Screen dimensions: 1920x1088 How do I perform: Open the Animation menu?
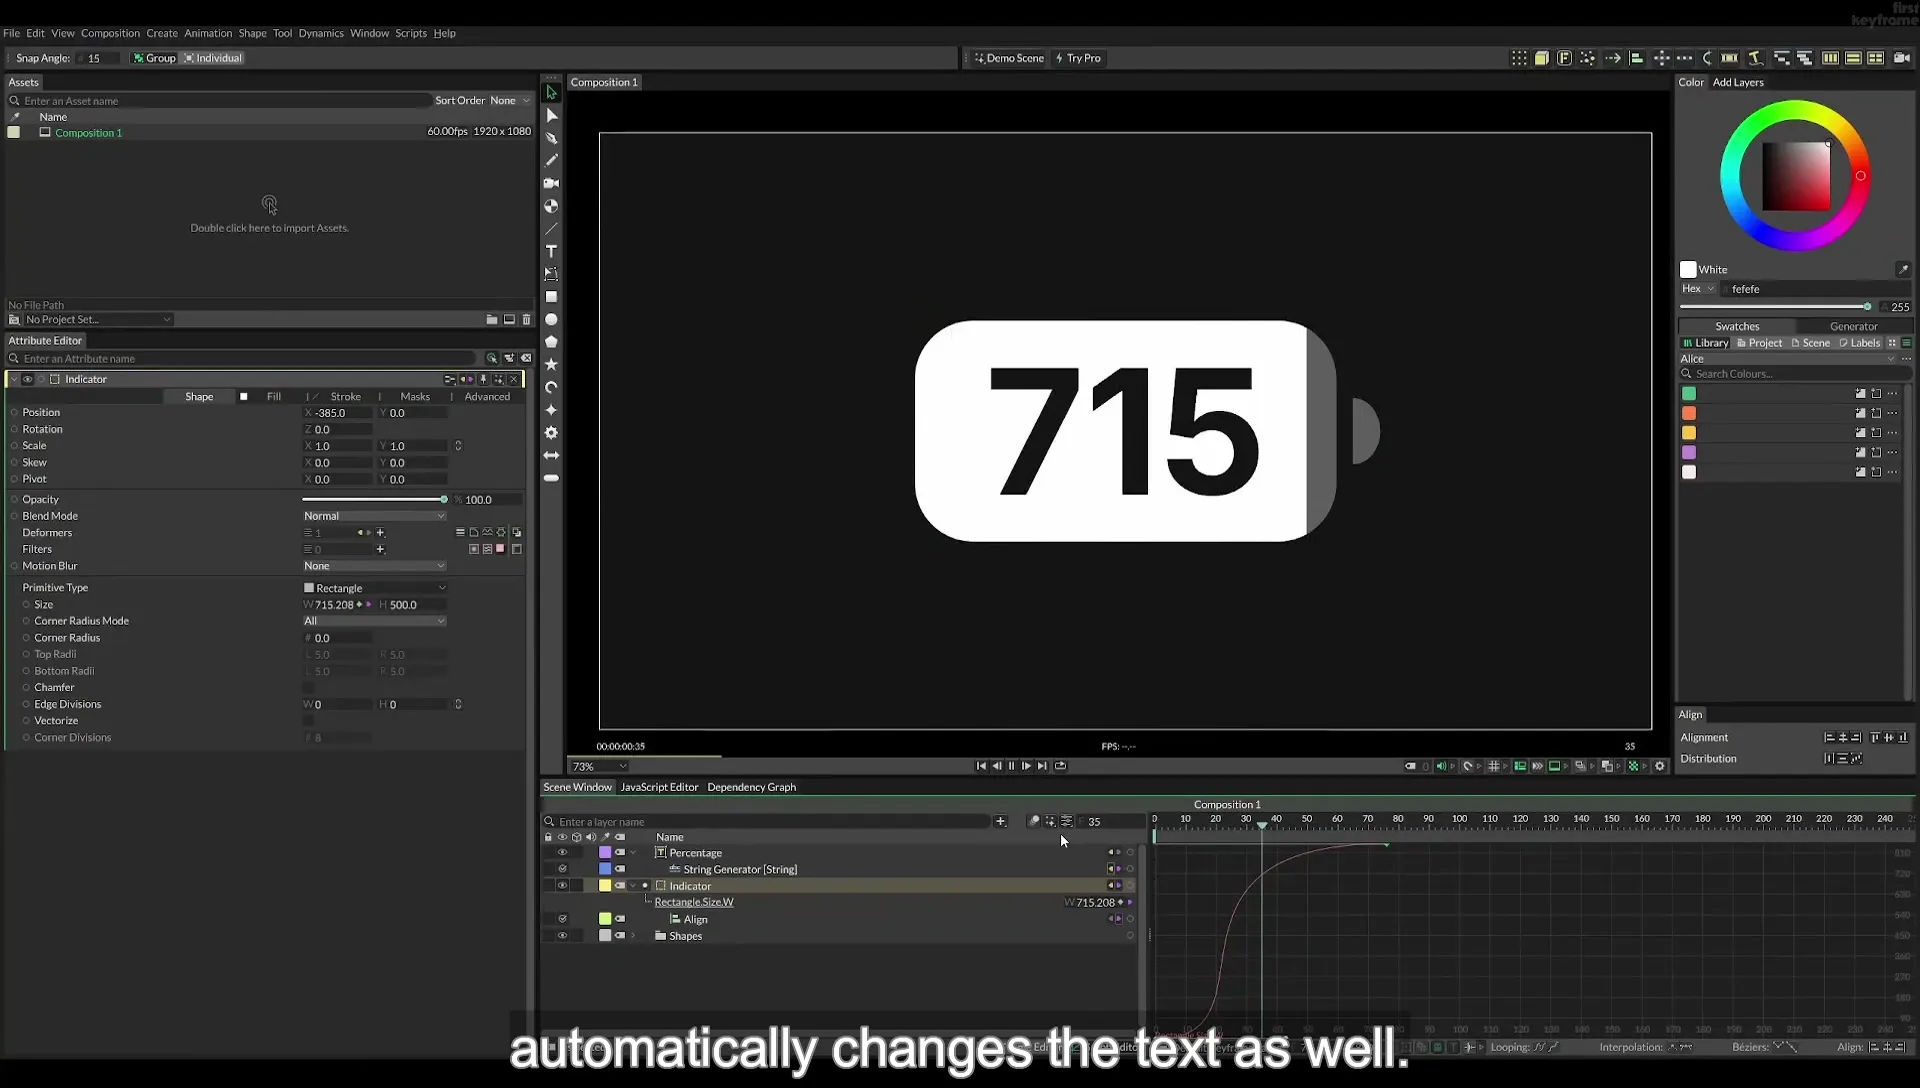pos(208,33)
